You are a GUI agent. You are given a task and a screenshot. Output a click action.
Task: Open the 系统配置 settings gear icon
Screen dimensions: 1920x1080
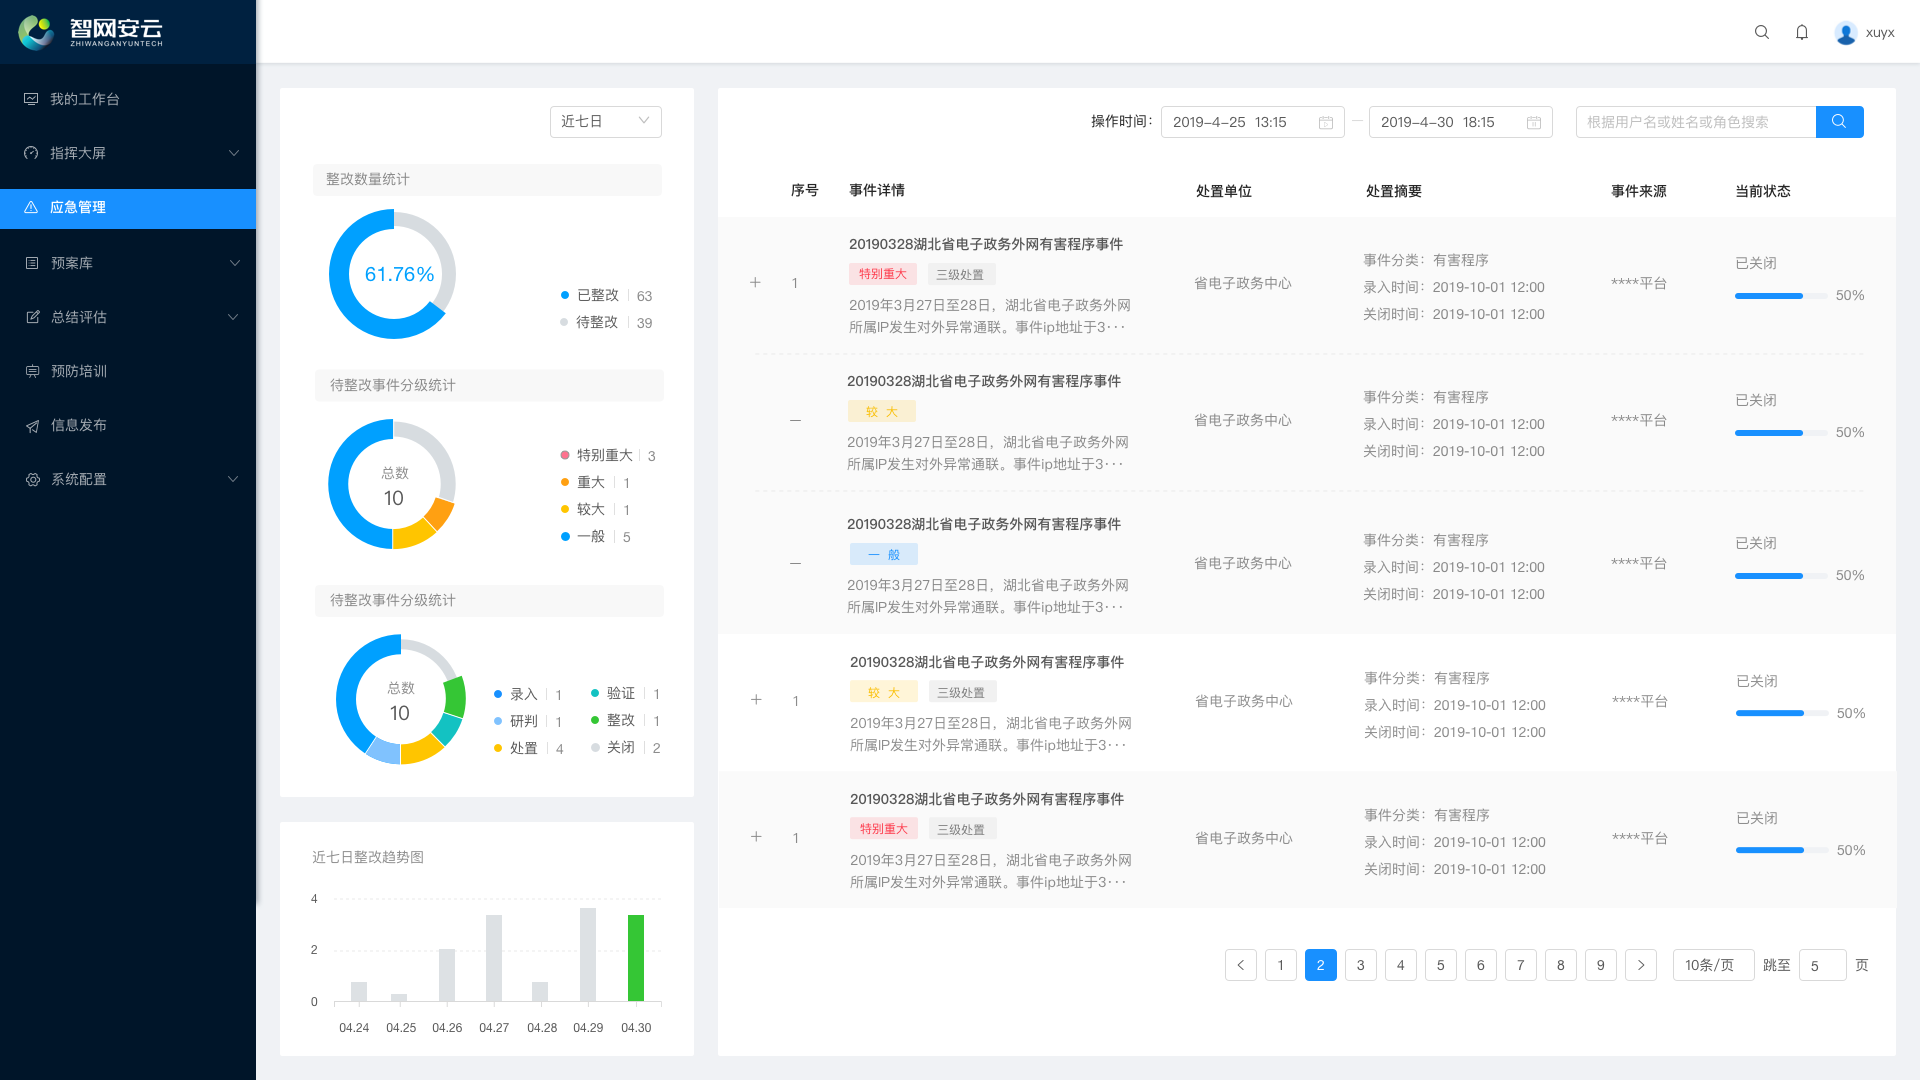point(30,479)
